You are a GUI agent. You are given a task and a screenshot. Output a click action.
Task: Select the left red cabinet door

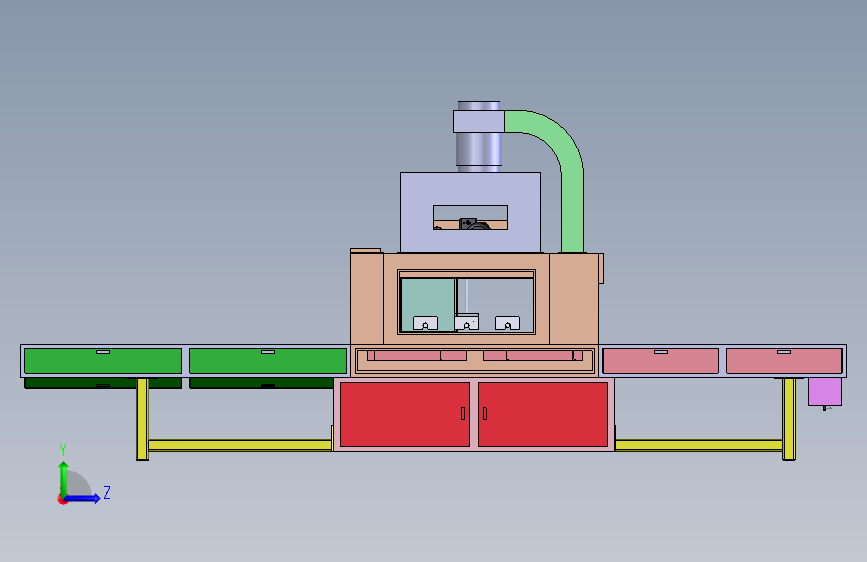[x=405, y=414]
